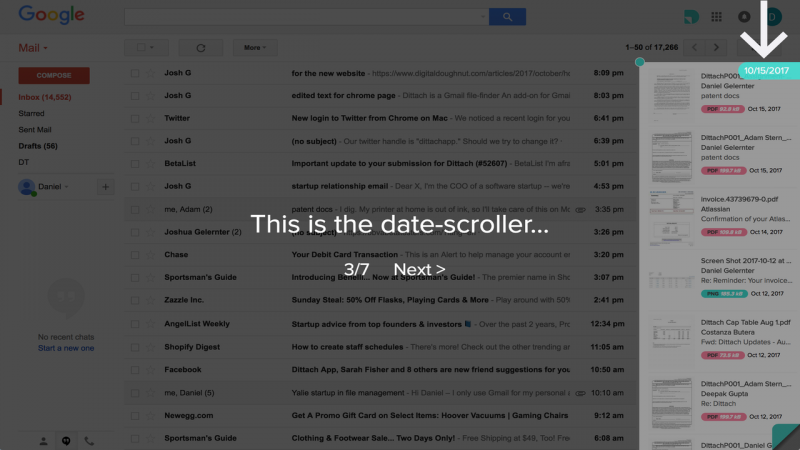Select Zazzle Inc. email checkbox
The image size is (800, 450).
click(135, 300)
